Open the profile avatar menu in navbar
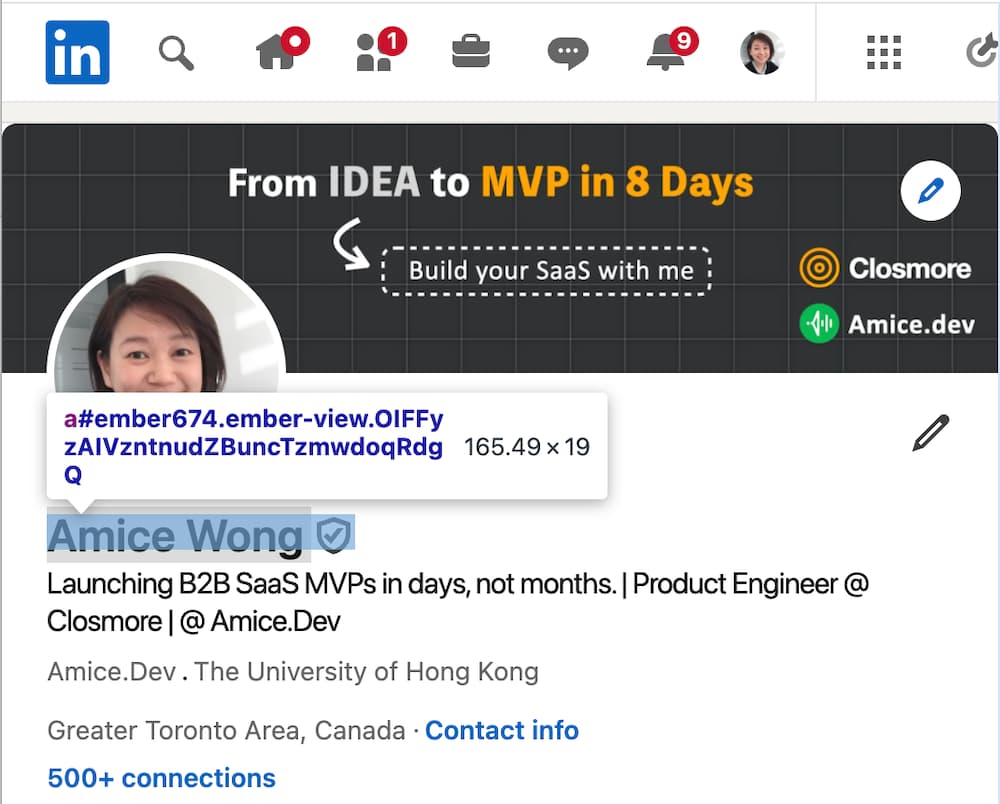Viewport: 1000px width, 804px height. (762, 52)
